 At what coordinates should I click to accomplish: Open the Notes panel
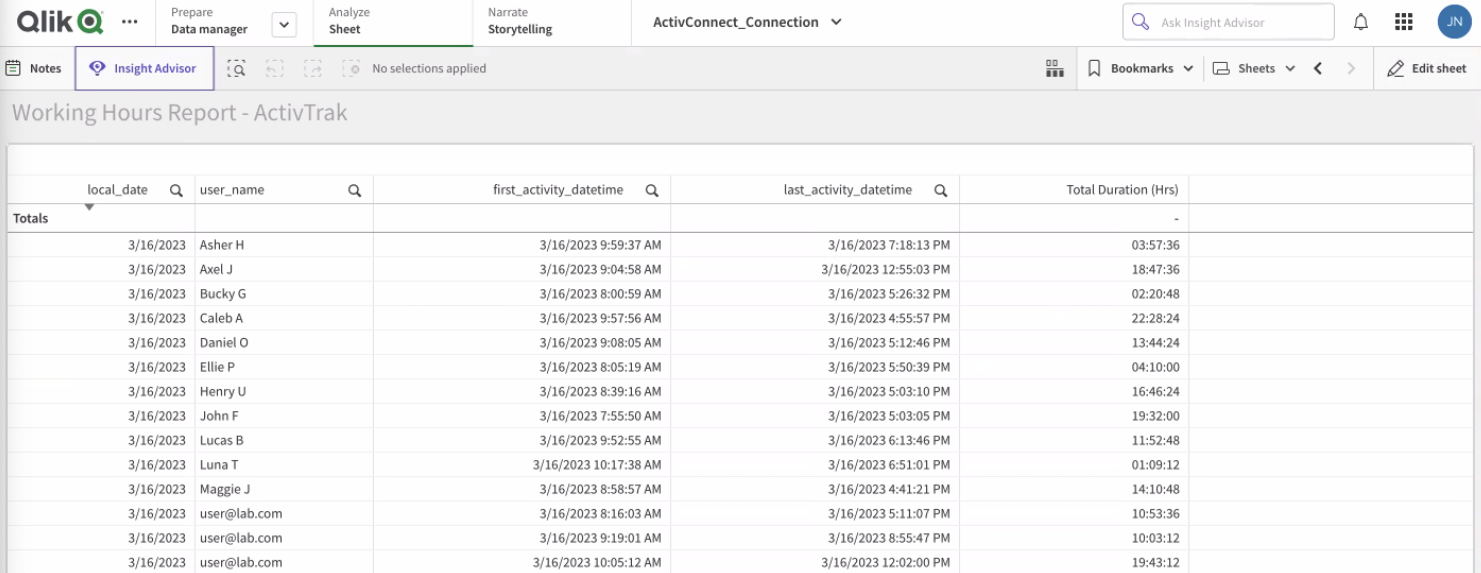click(34, 68)
